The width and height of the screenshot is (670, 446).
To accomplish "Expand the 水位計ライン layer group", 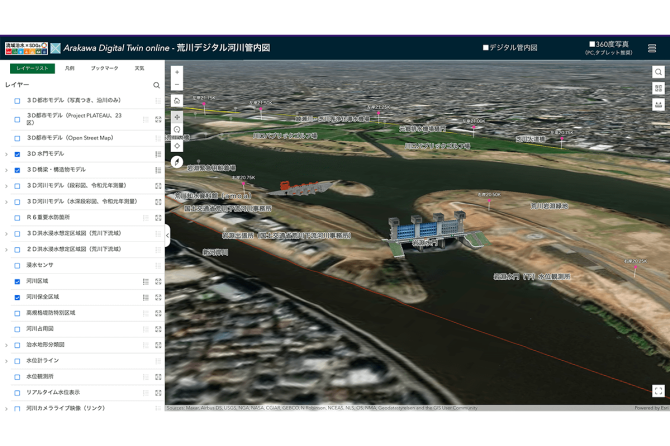I will pyautogui.click(x=6, y=361).
